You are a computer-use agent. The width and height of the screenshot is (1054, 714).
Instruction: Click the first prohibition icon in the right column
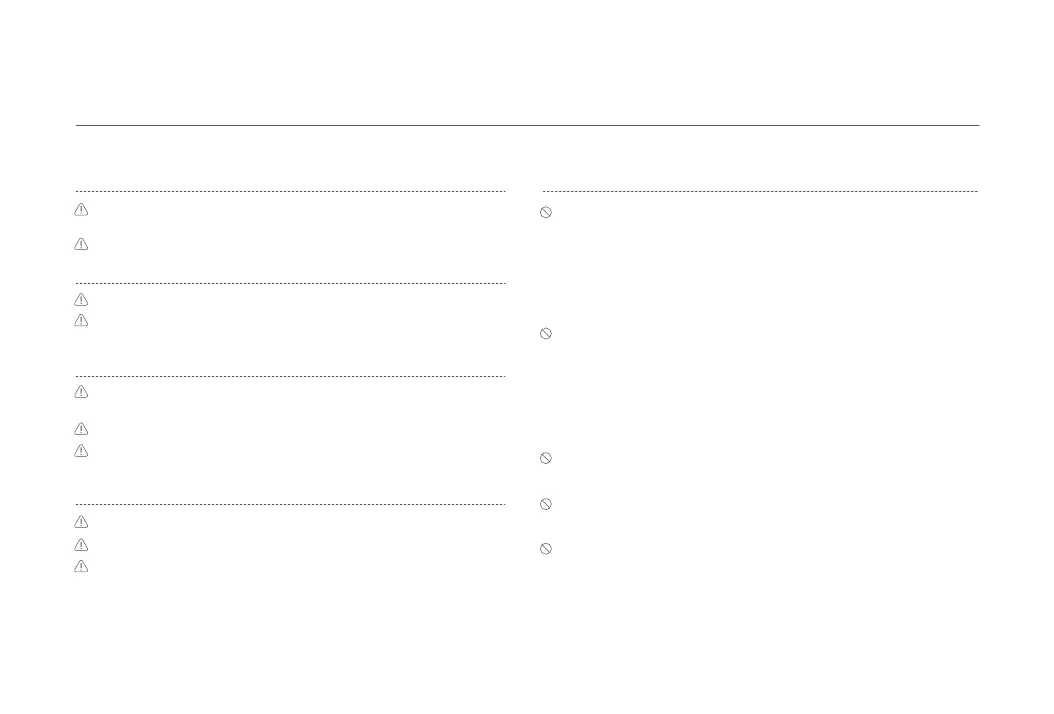pos(546,212)
